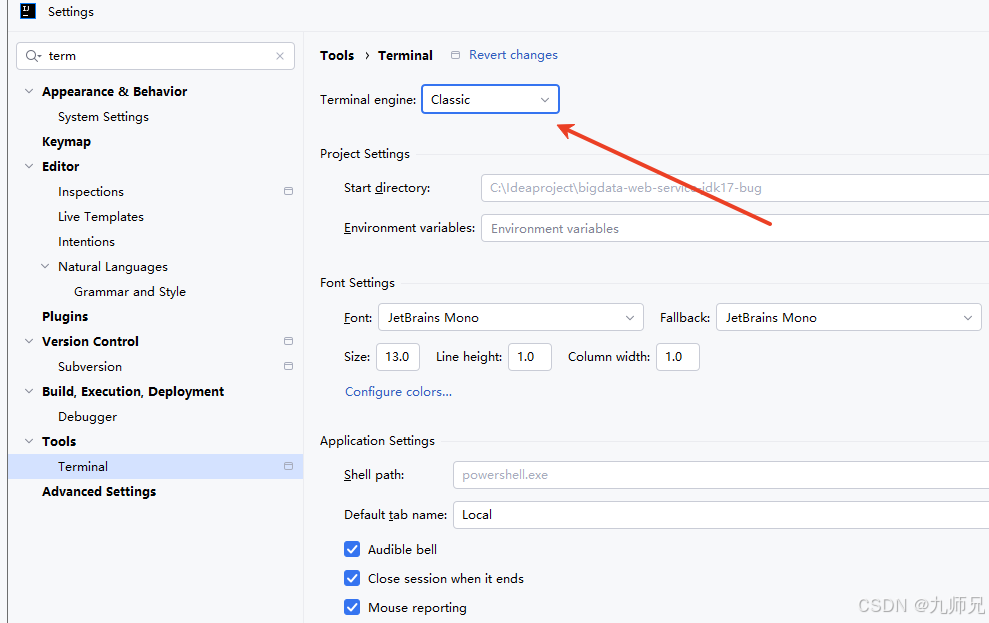Open Intentions settings page
The width and height of the screenshot is (989, 623).
coord(86,242)
